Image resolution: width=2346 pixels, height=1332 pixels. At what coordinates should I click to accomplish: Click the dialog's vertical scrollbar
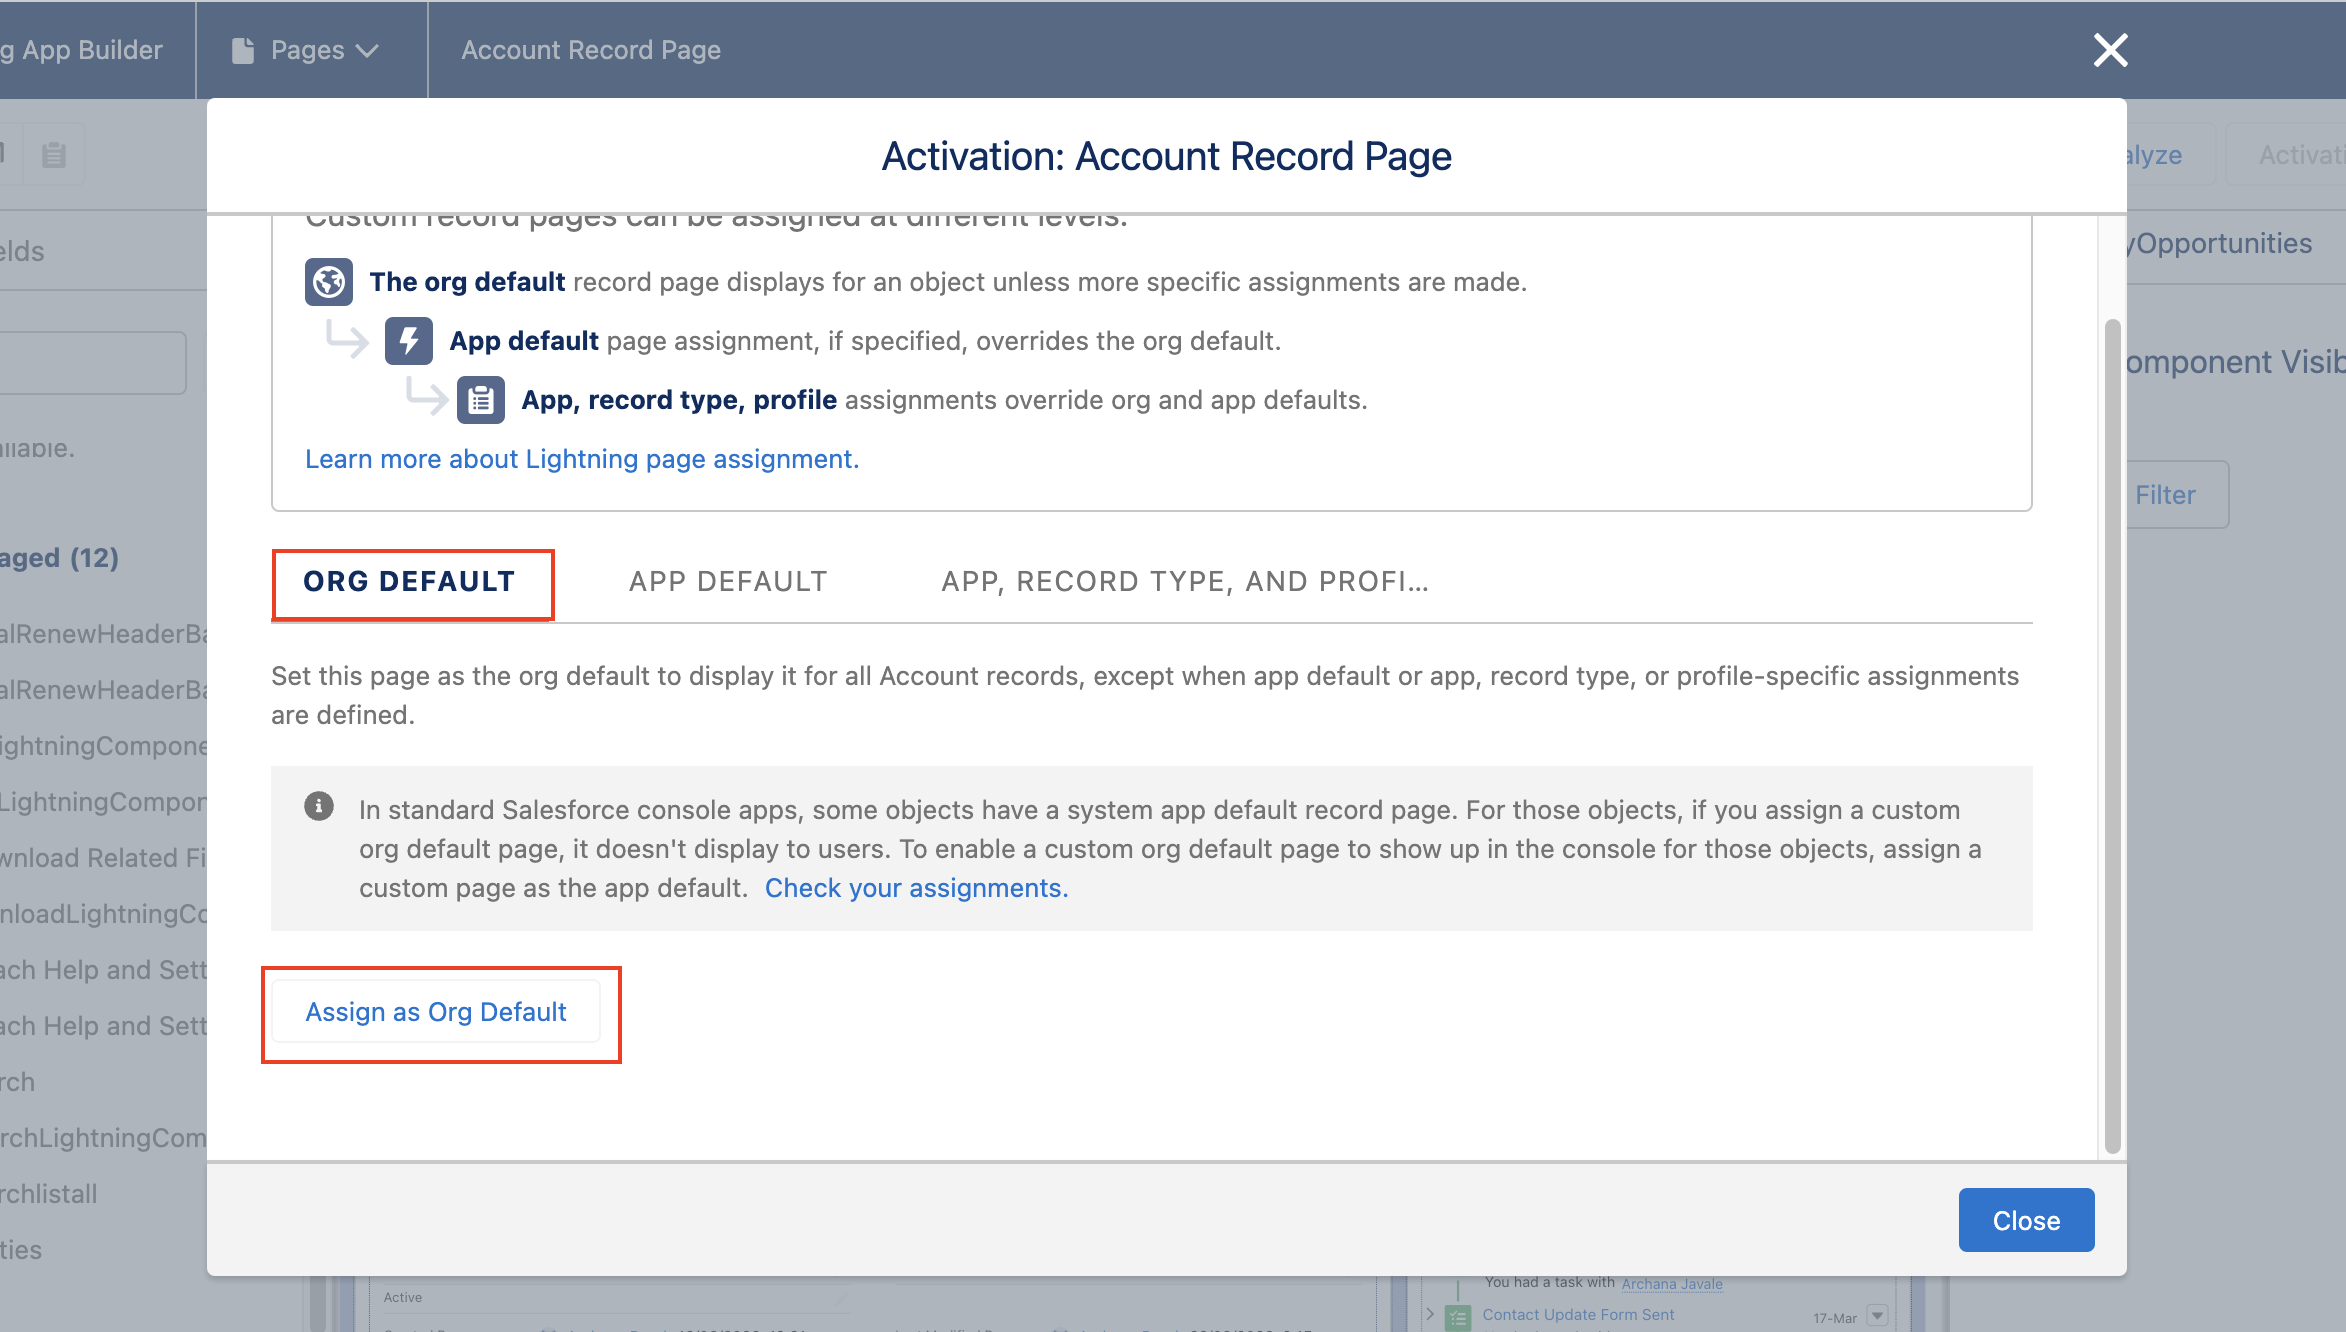click(x=2112, y=735)
